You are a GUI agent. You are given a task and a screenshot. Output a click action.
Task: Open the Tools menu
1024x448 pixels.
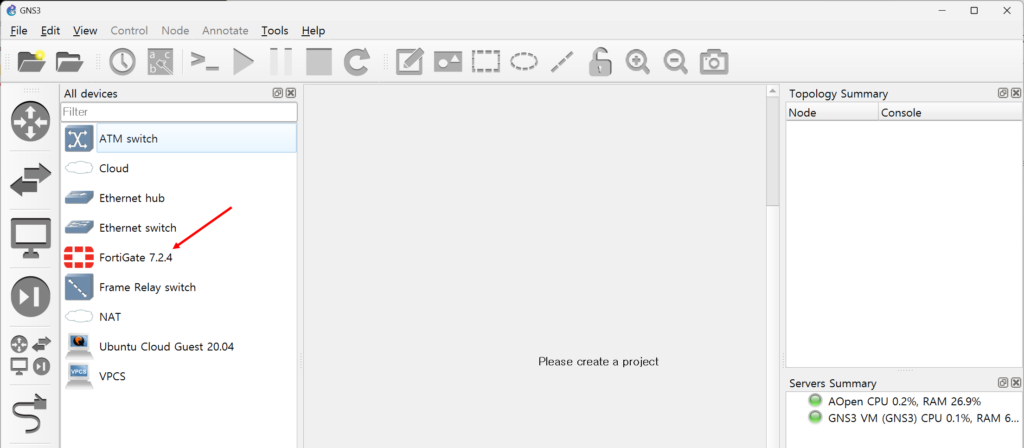275,31
